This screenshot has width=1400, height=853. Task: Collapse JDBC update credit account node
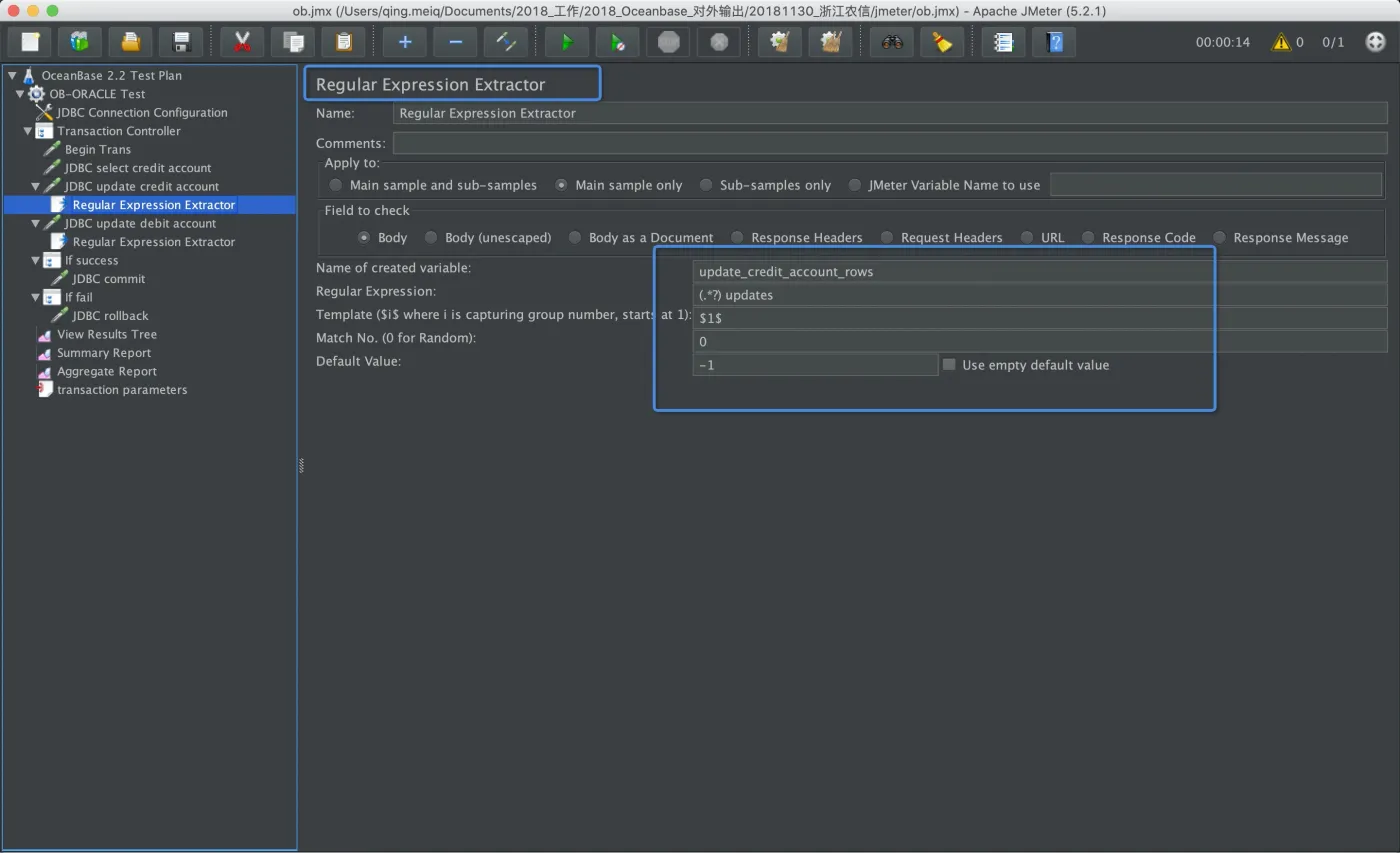36,186
